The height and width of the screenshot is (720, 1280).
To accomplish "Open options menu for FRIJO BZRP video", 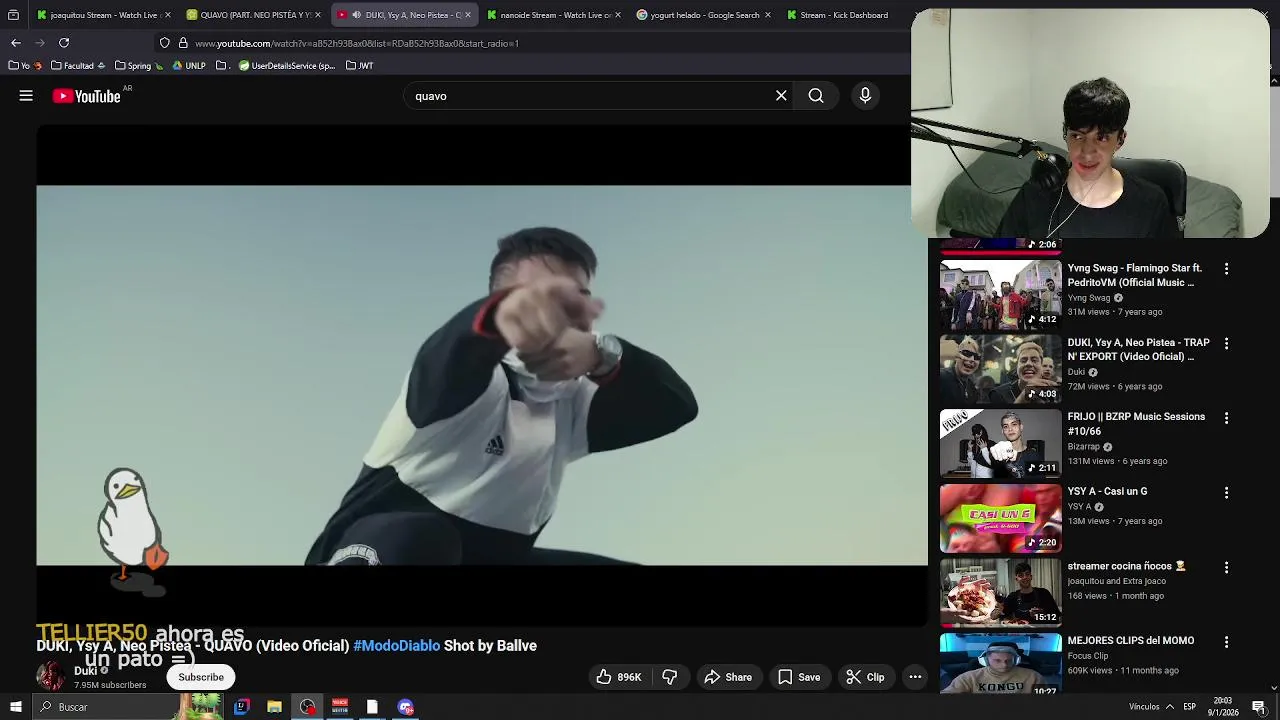I will pos(1226,418).
